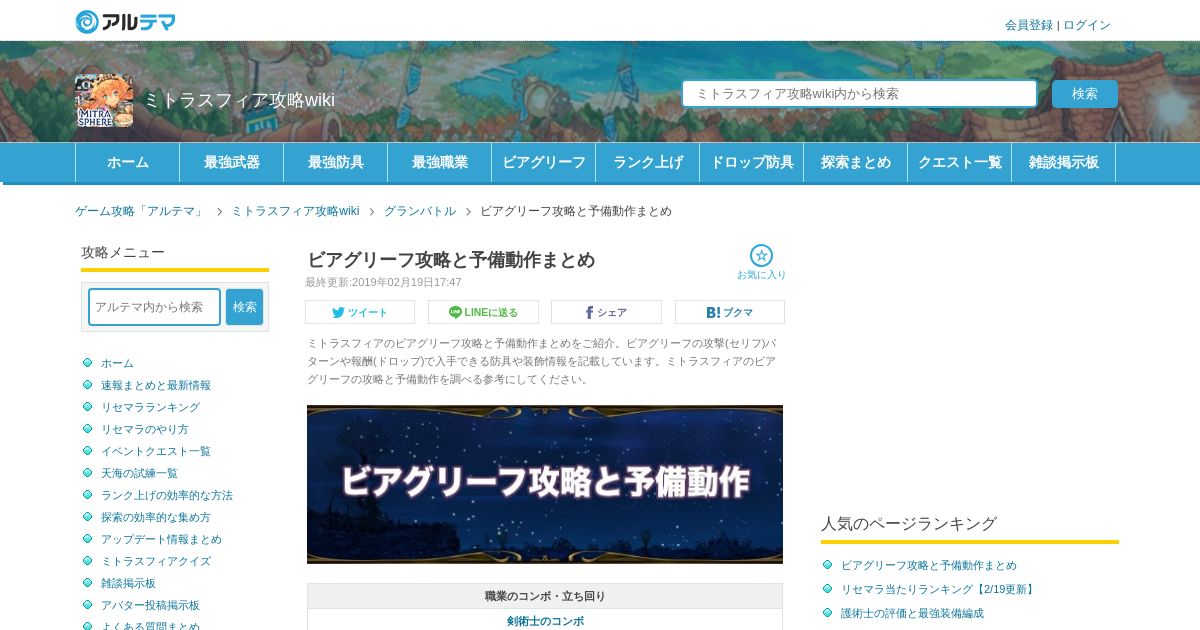Image resolution: width=1200 pixels, height=630 pixels.
Task: Open sidebar link ミトラスフィアクイズ
Action: point(156,561)
